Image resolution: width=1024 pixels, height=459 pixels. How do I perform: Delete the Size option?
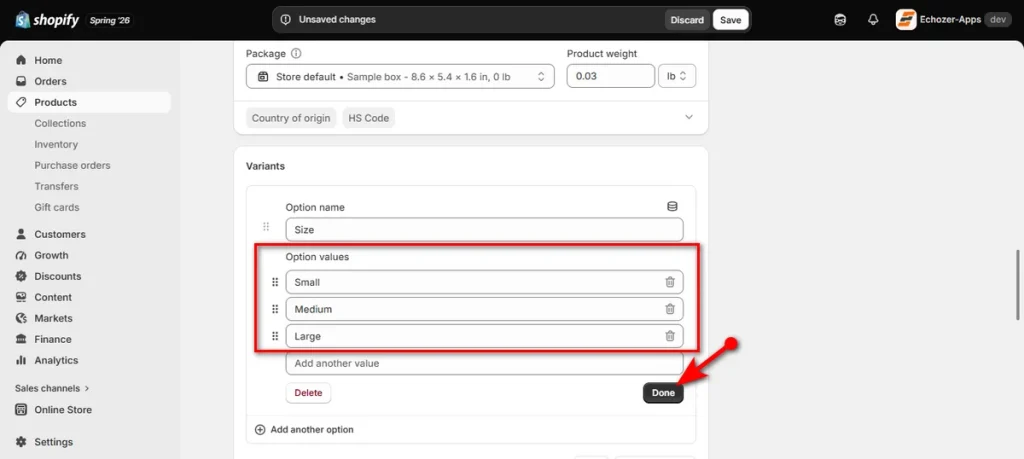[308, 392]
